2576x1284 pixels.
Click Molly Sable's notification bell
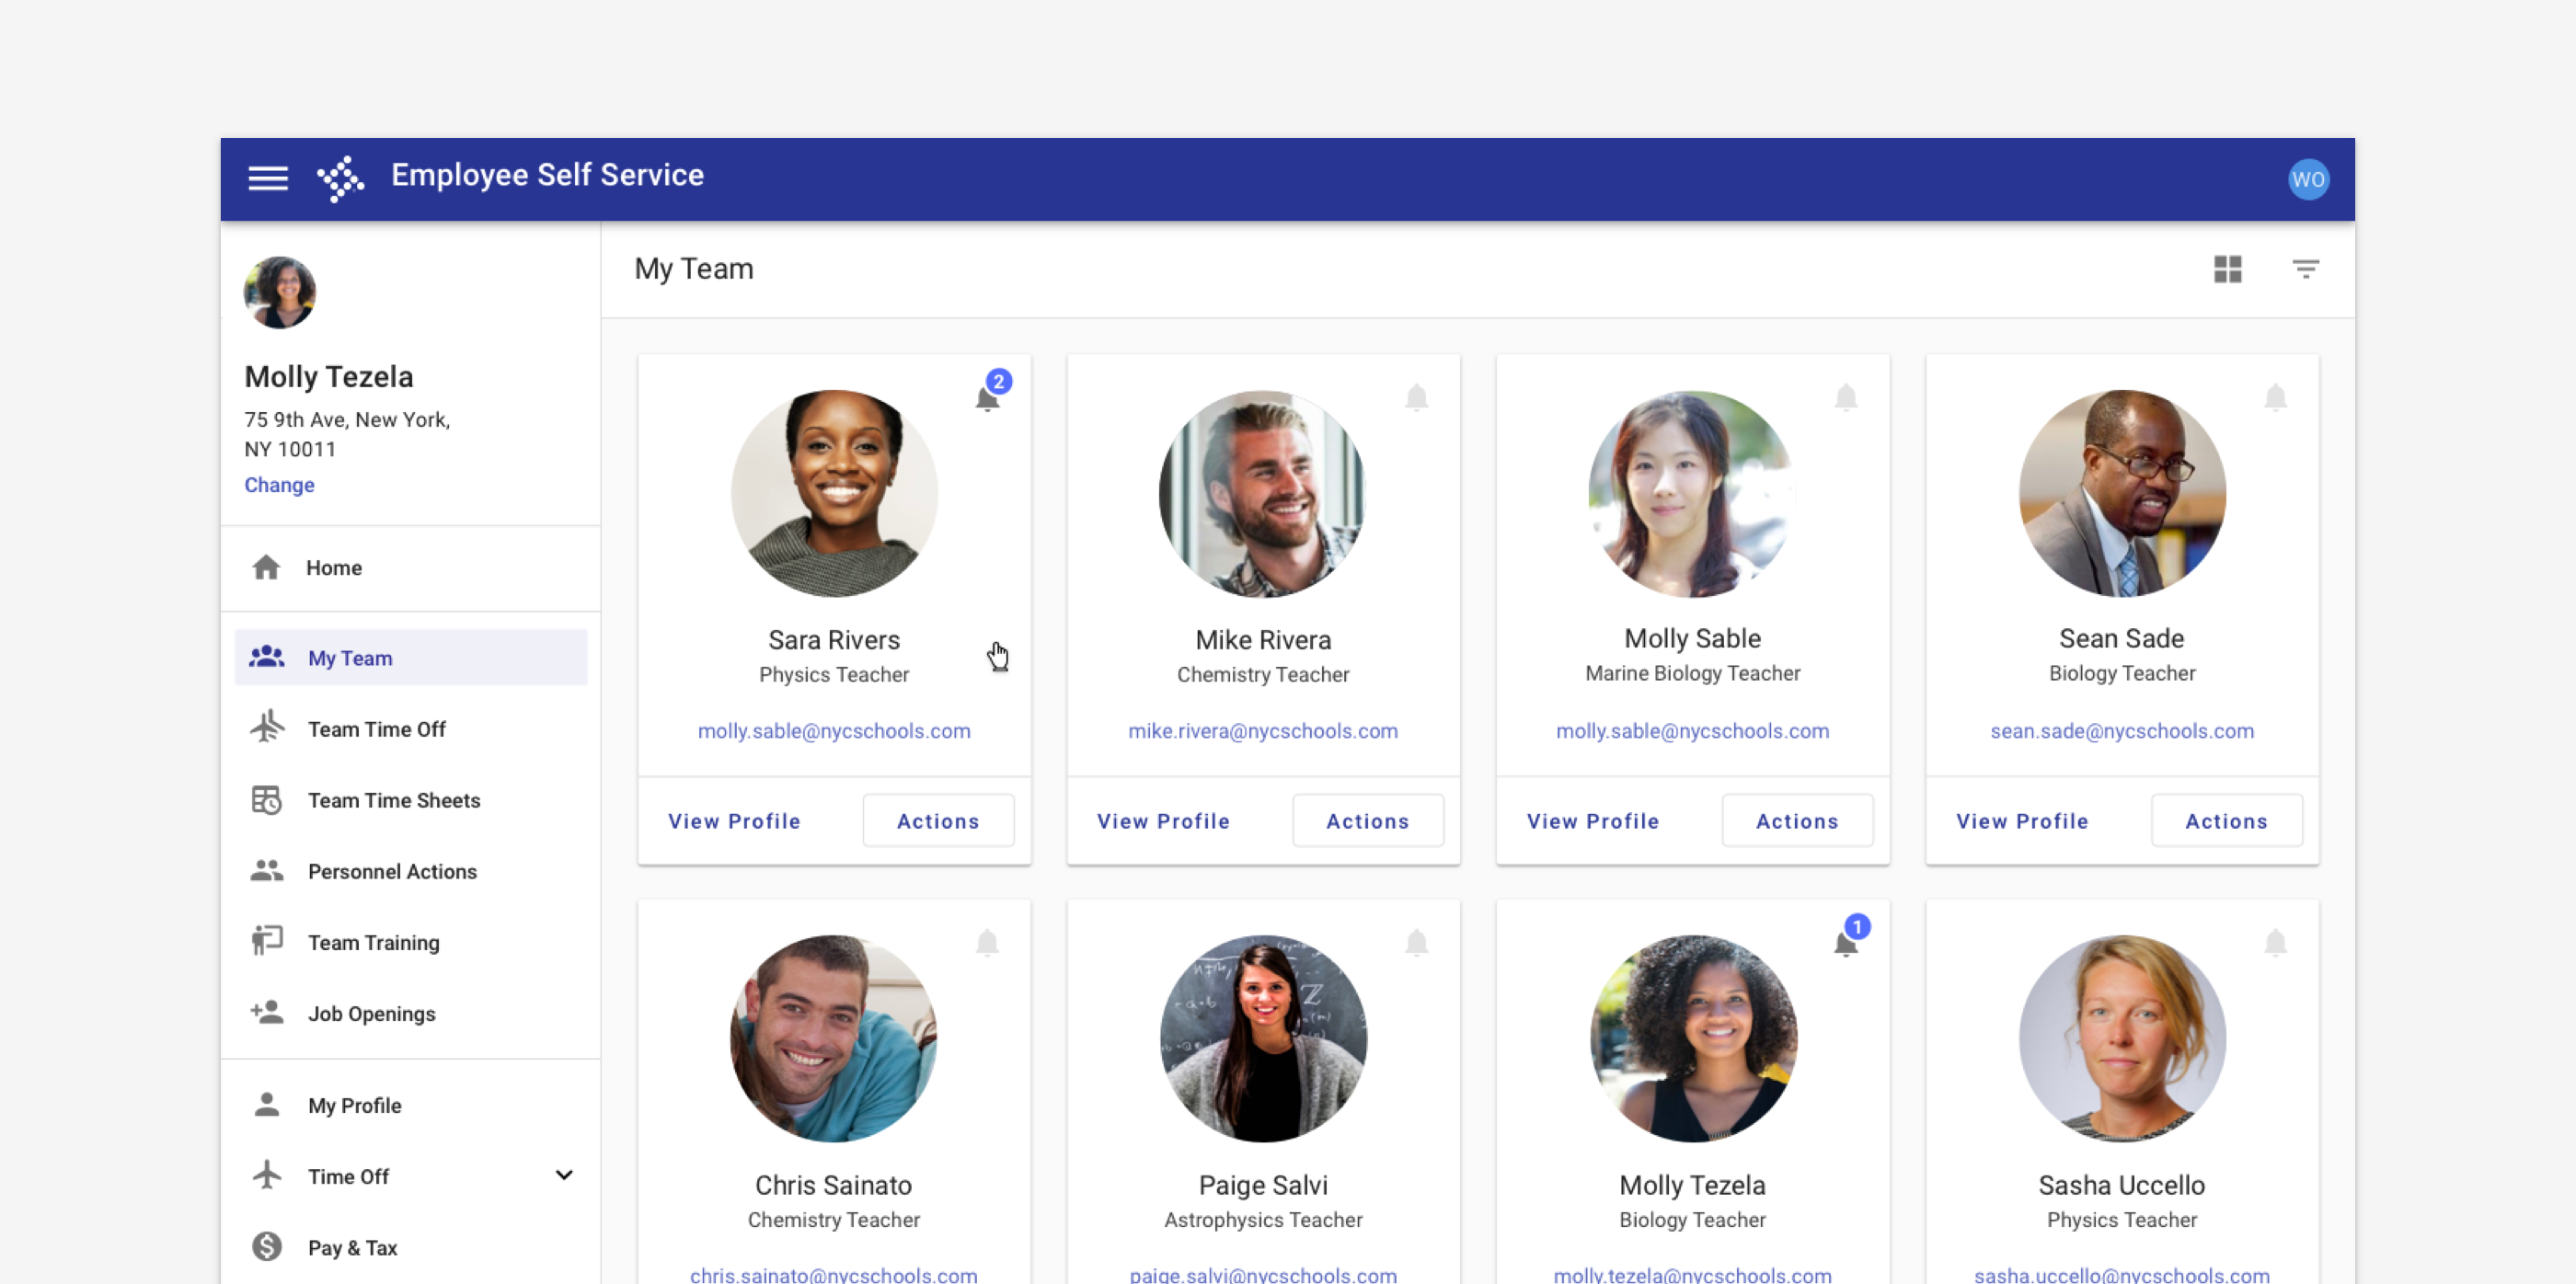1846,398
